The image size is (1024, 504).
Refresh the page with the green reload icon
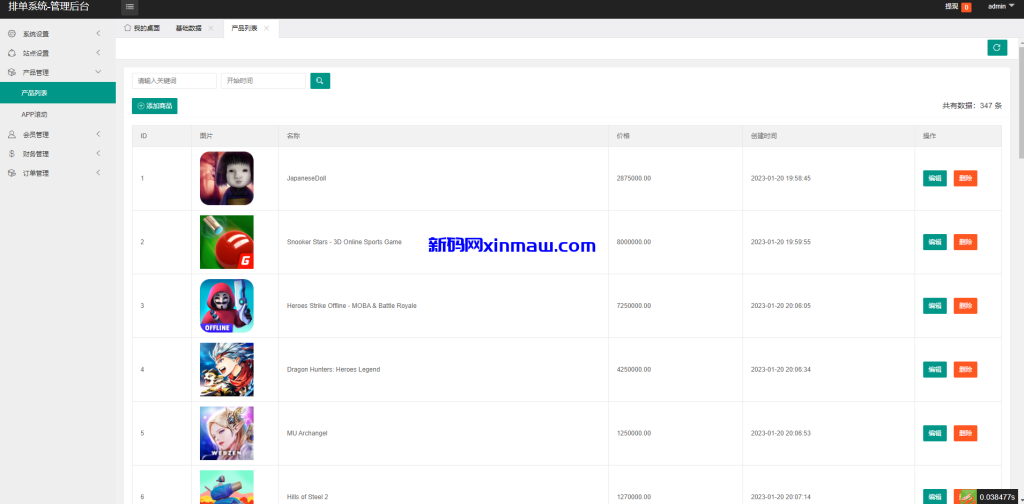coord(996,48)
